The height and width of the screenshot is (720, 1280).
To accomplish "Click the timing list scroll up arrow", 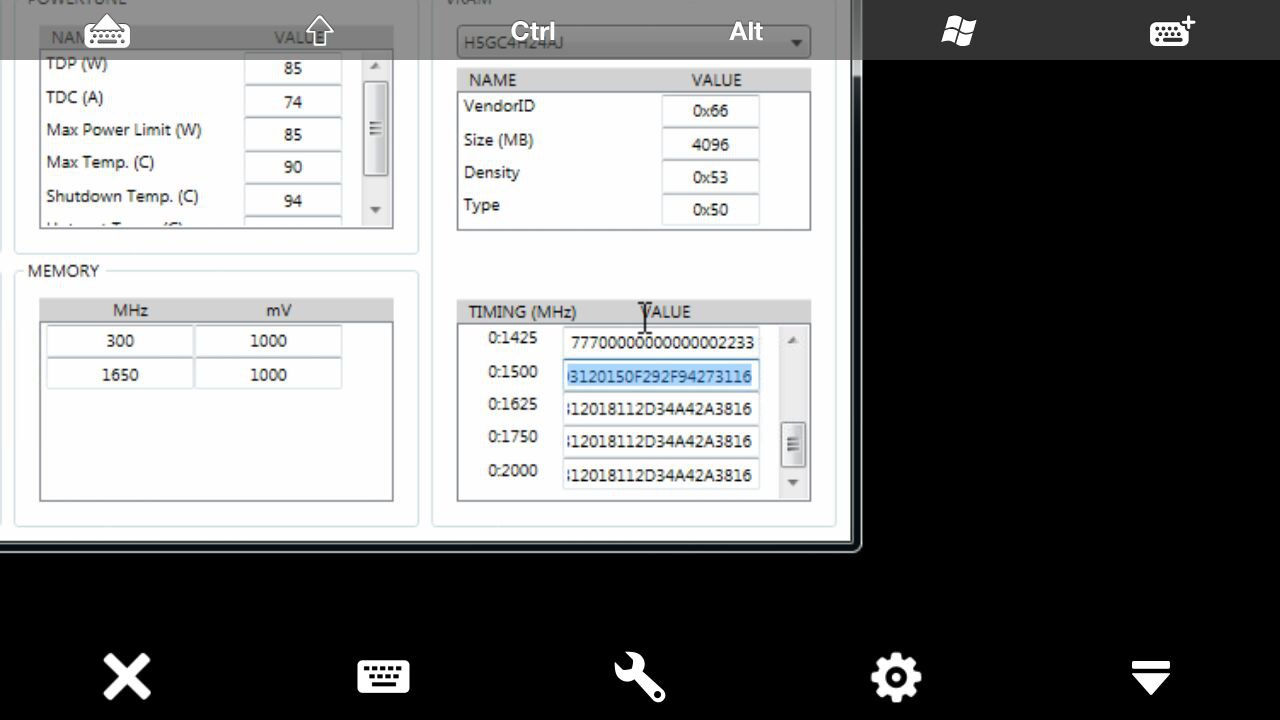I will tap(792, 340).
